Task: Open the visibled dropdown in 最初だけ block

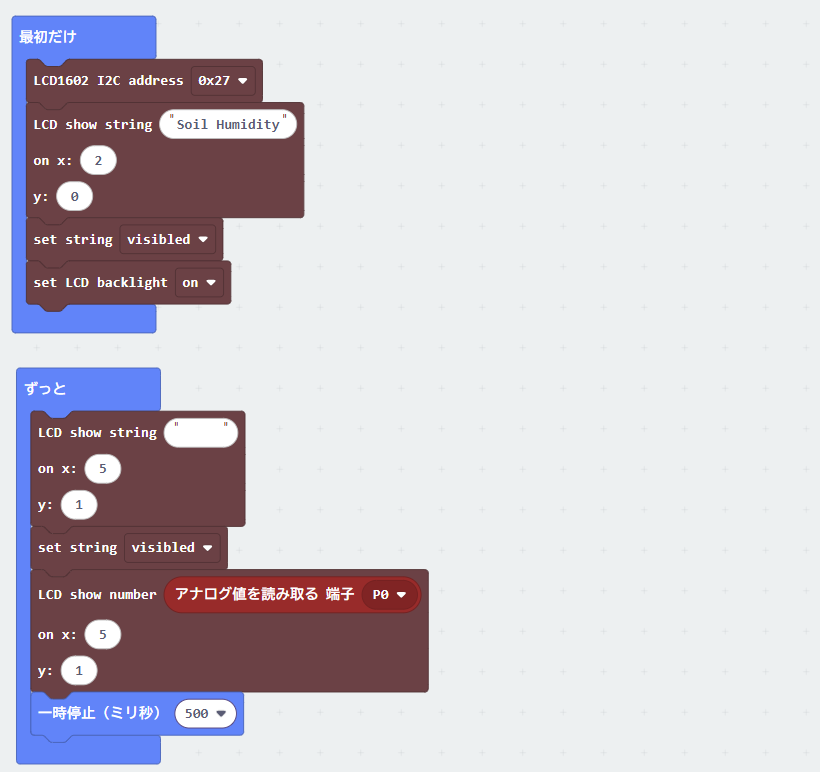Action: pyautogui.click(x=167, y=240)
